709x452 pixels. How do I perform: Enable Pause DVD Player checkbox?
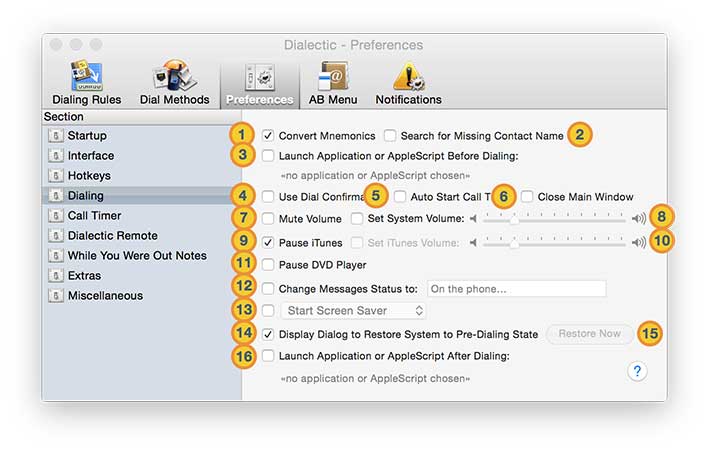[x=268, y=265]
